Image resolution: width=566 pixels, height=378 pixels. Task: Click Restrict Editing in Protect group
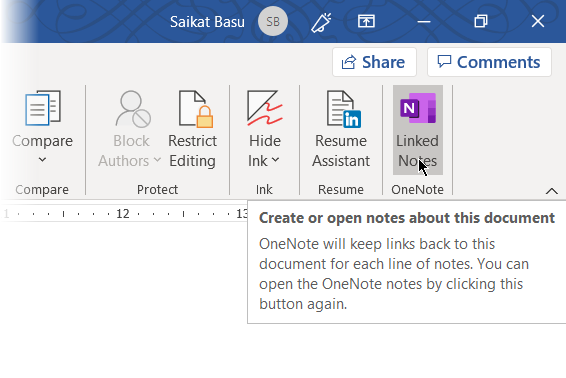coord(192,130)
